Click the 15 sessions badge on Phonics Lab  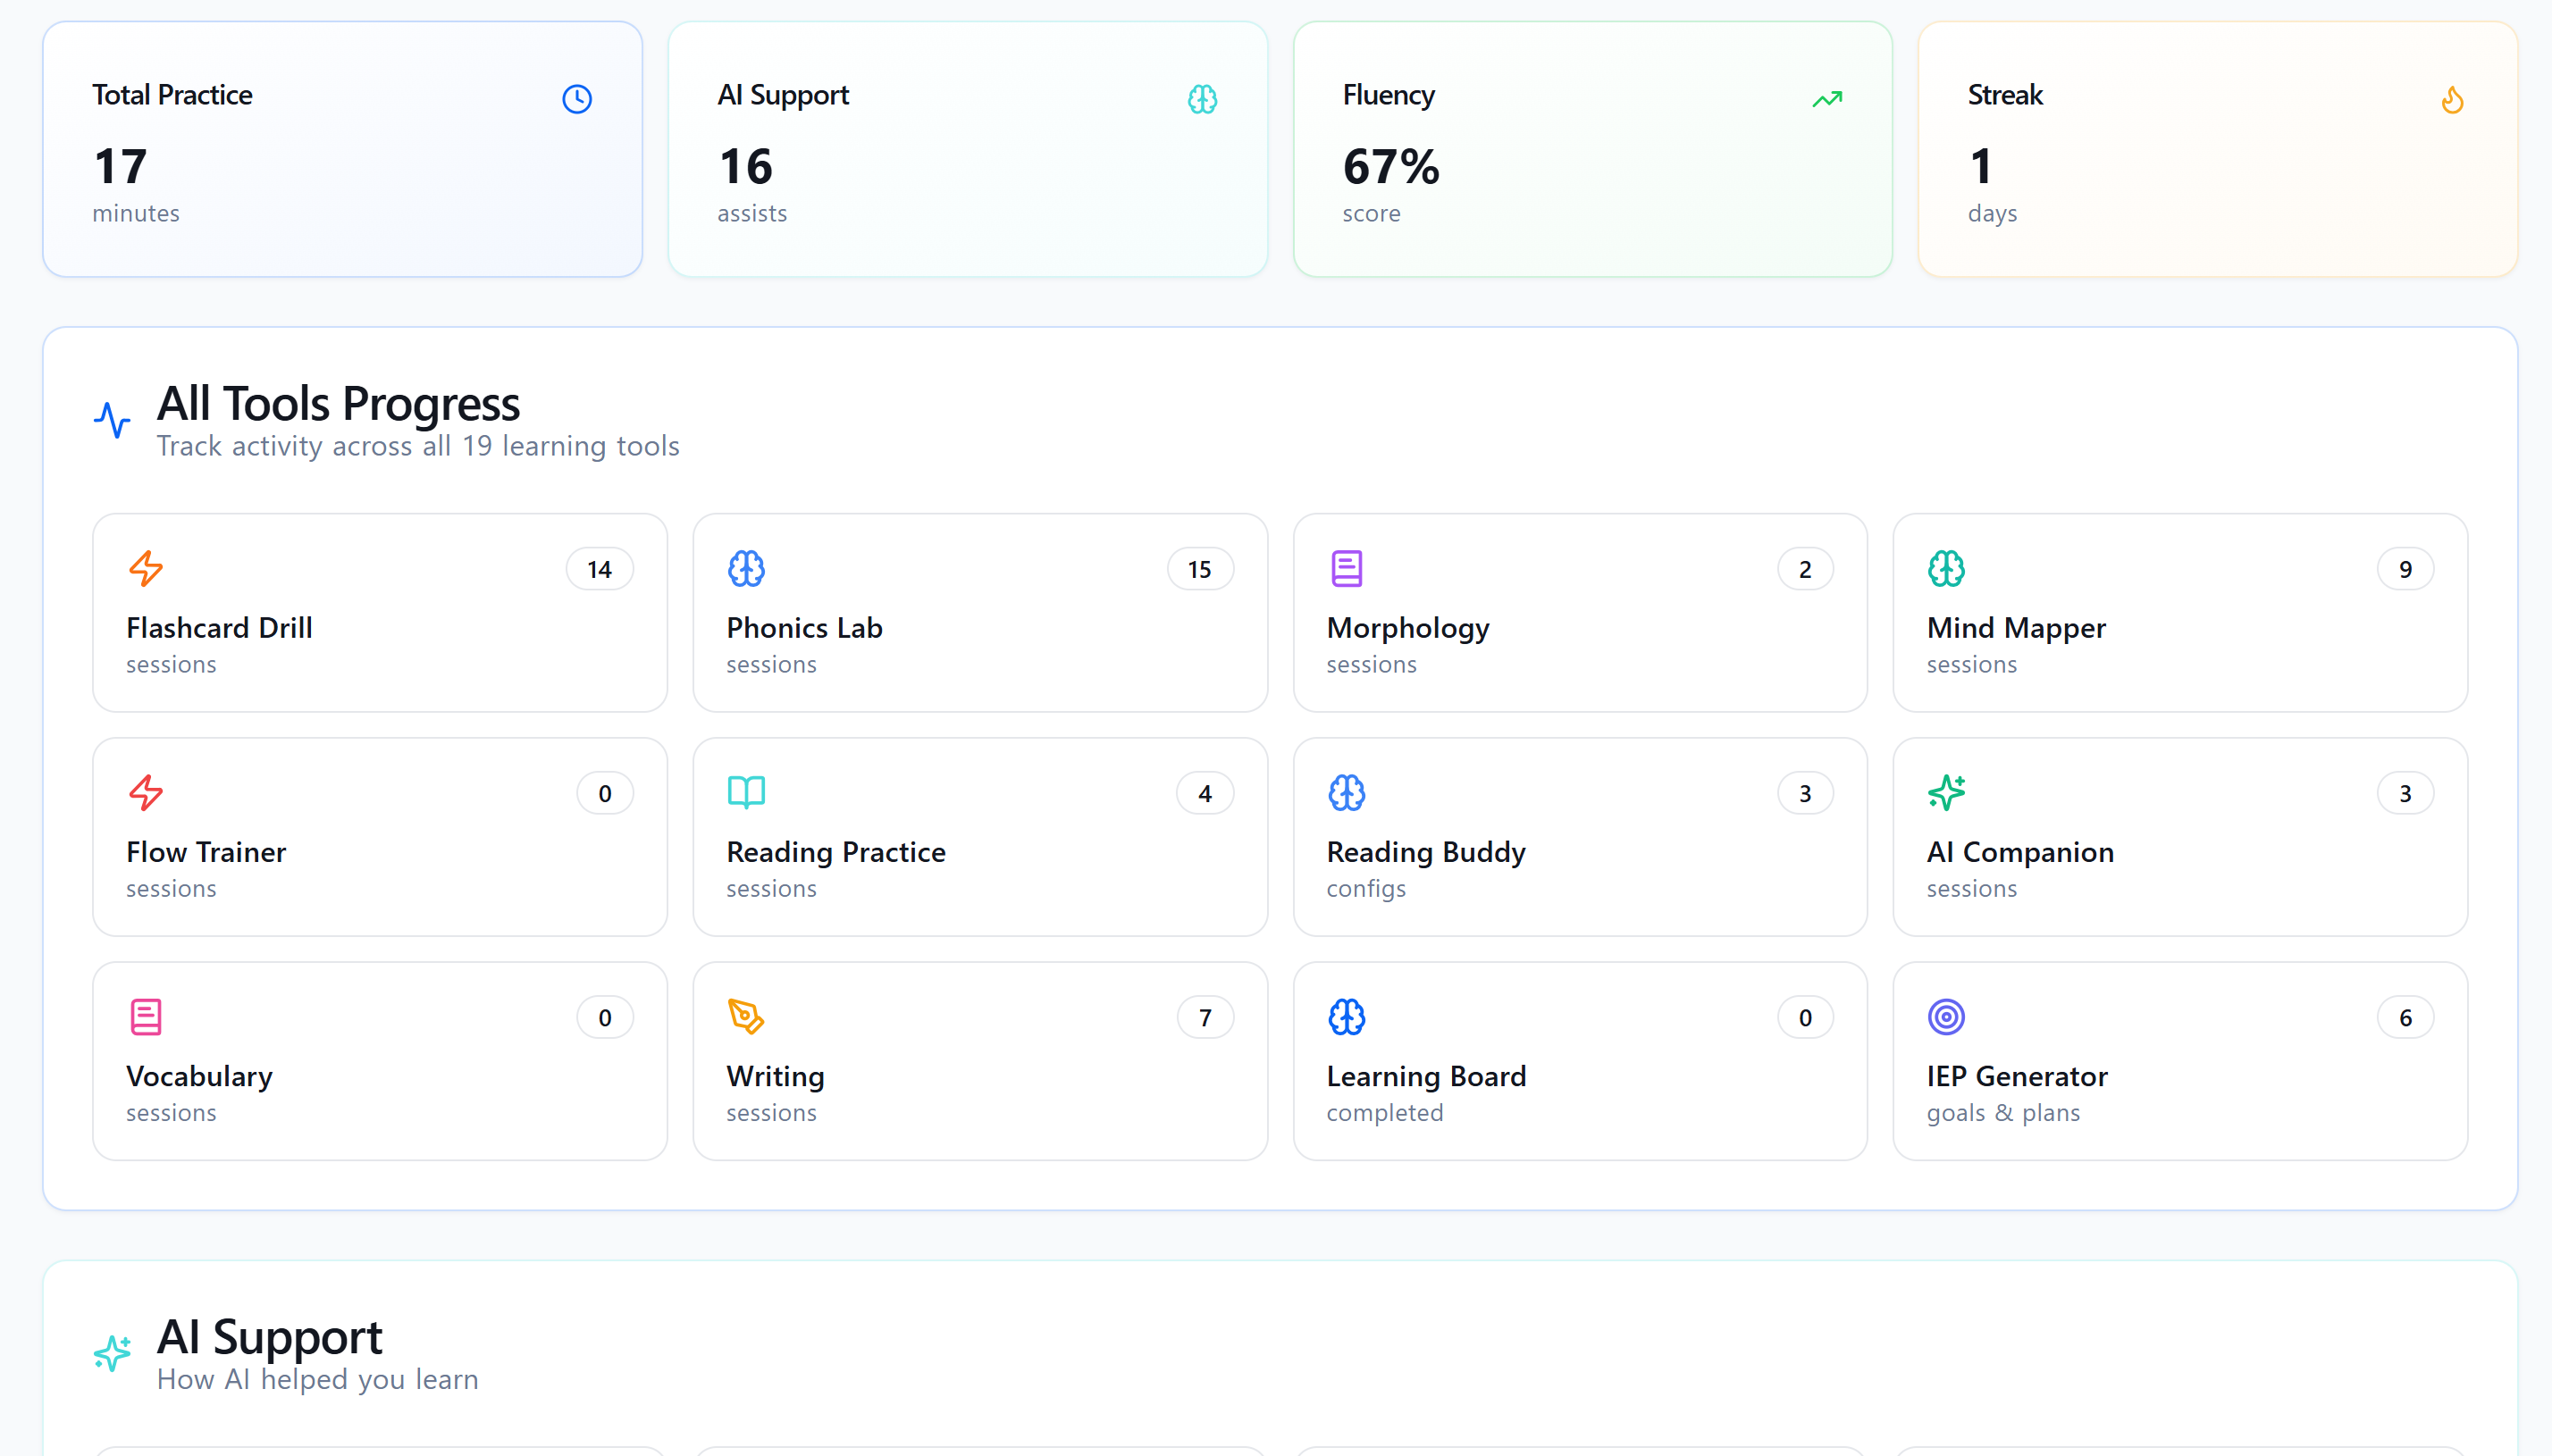pos(1199,569)
